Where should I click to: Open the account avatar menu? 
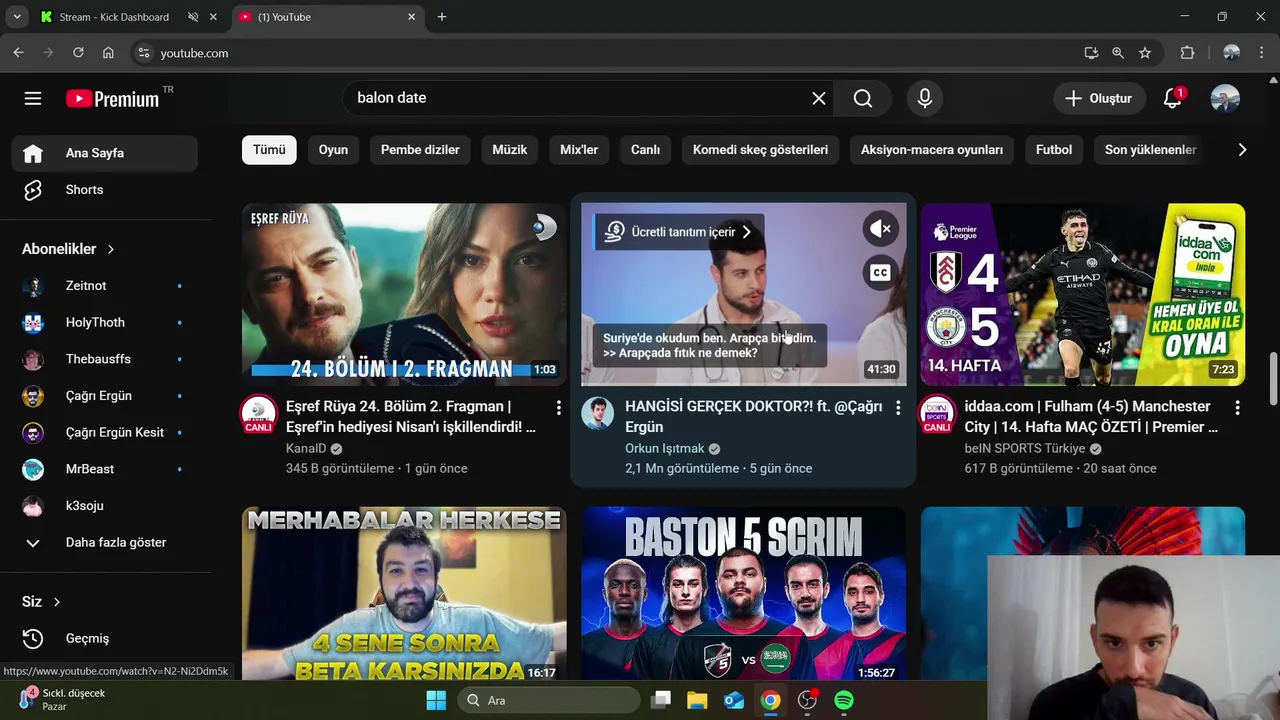pyautogui.click(x=1225, y=98)
